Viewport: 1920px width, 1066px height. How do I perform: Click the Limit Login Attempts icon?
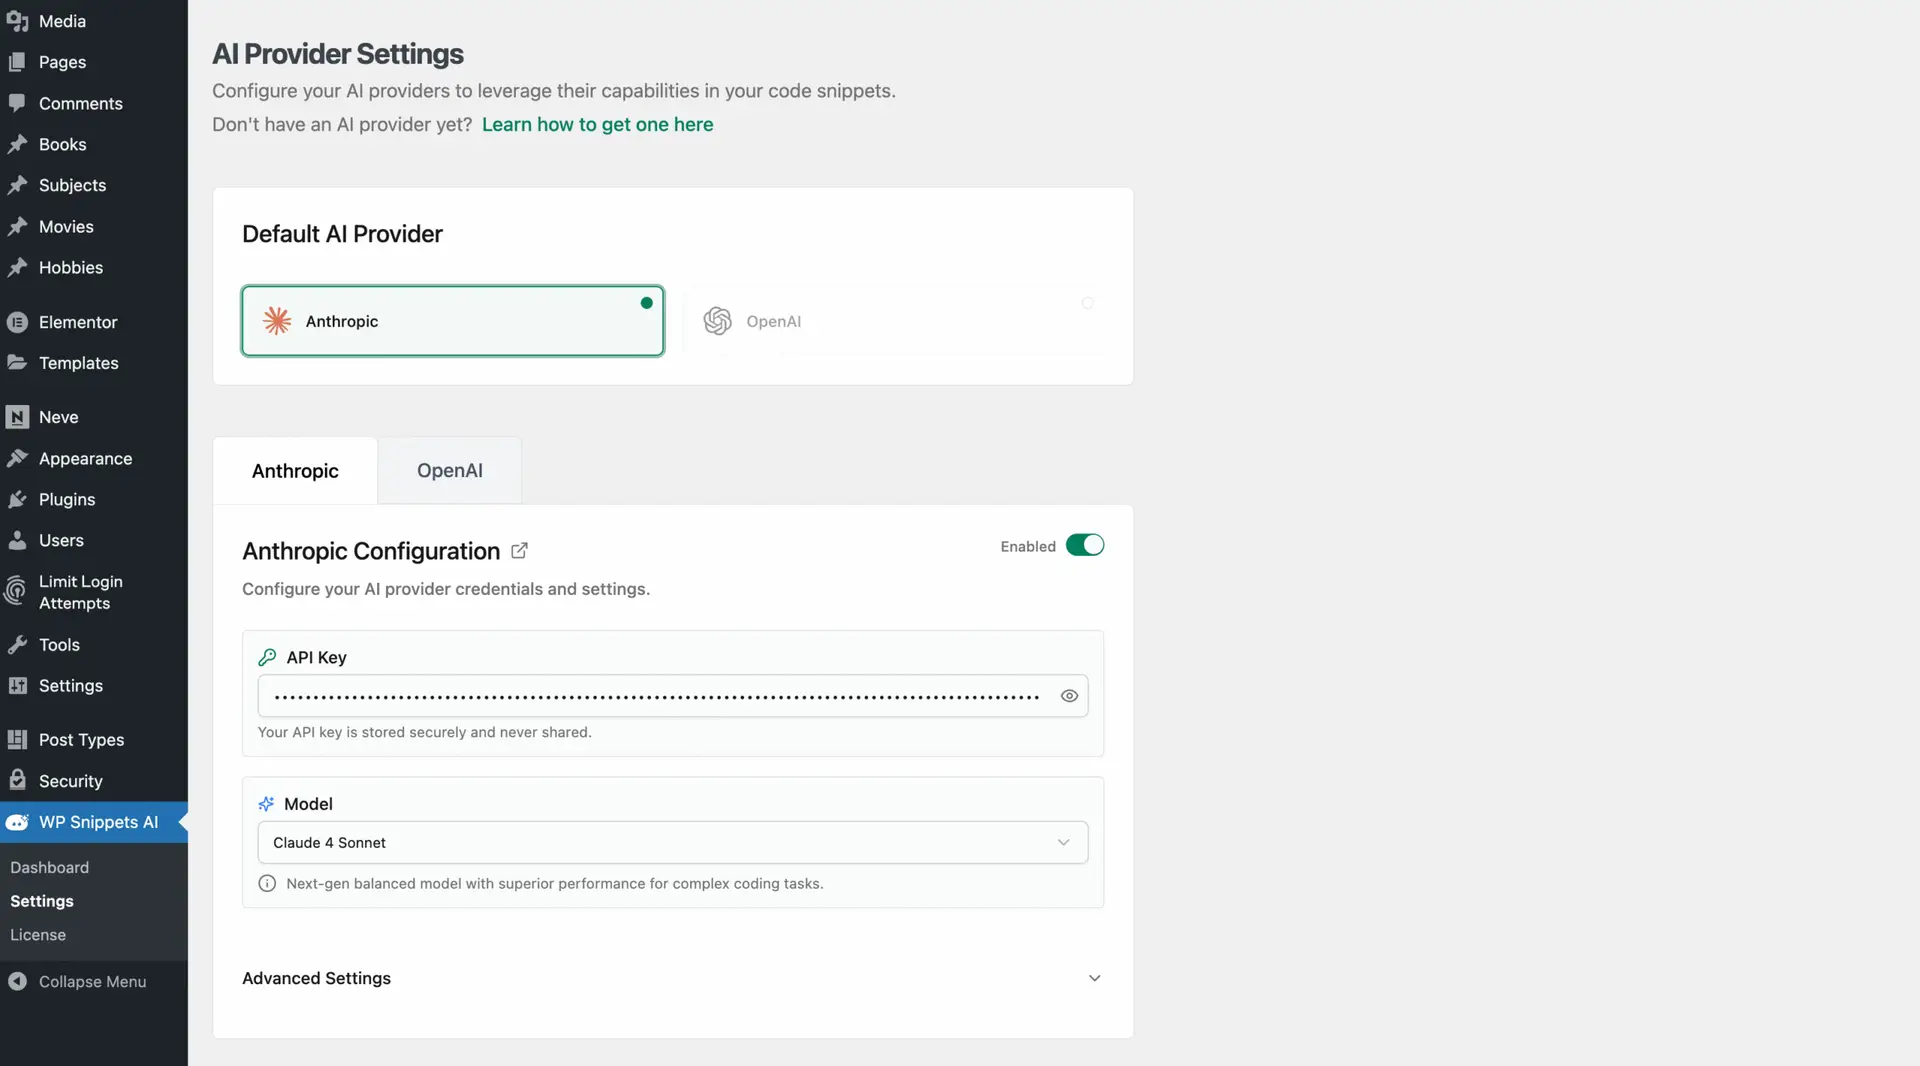[x=15, y=592]
